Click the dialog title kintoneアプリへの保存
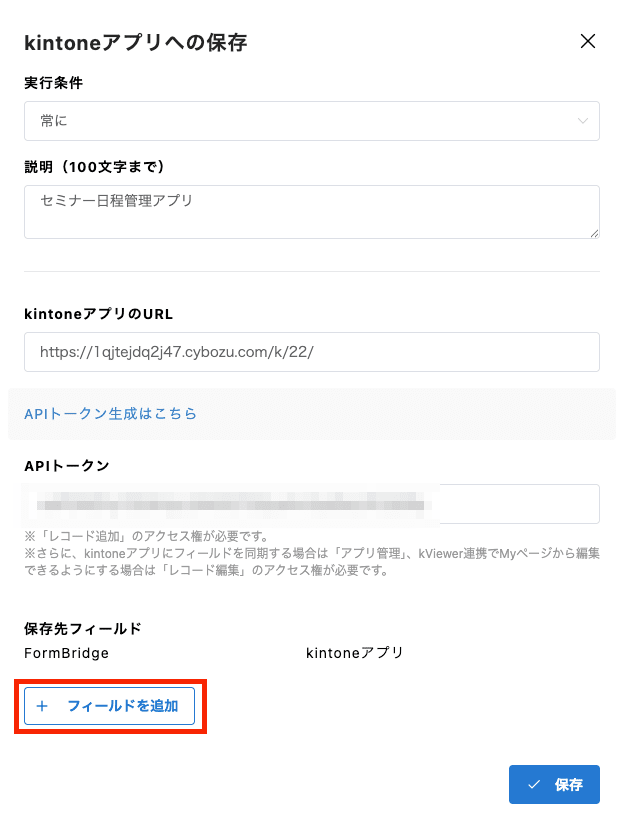625x832 pixels. (135, 42)
